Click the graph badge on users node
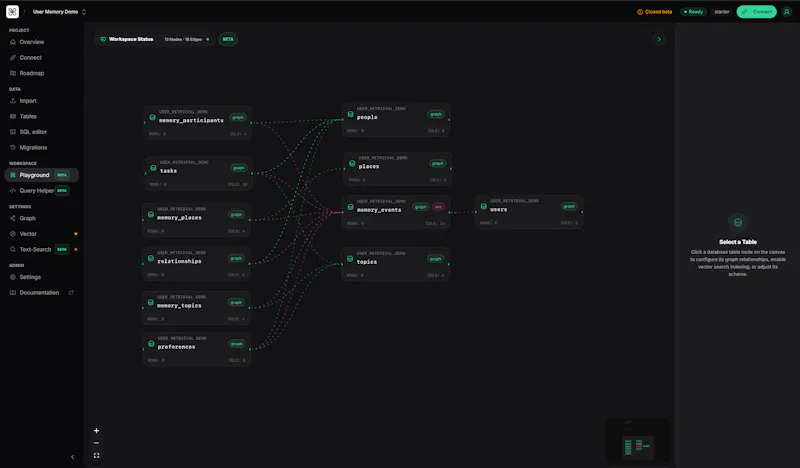Image resolution: width=800 pixels, height=468 pixels. (x=569, y=206)
